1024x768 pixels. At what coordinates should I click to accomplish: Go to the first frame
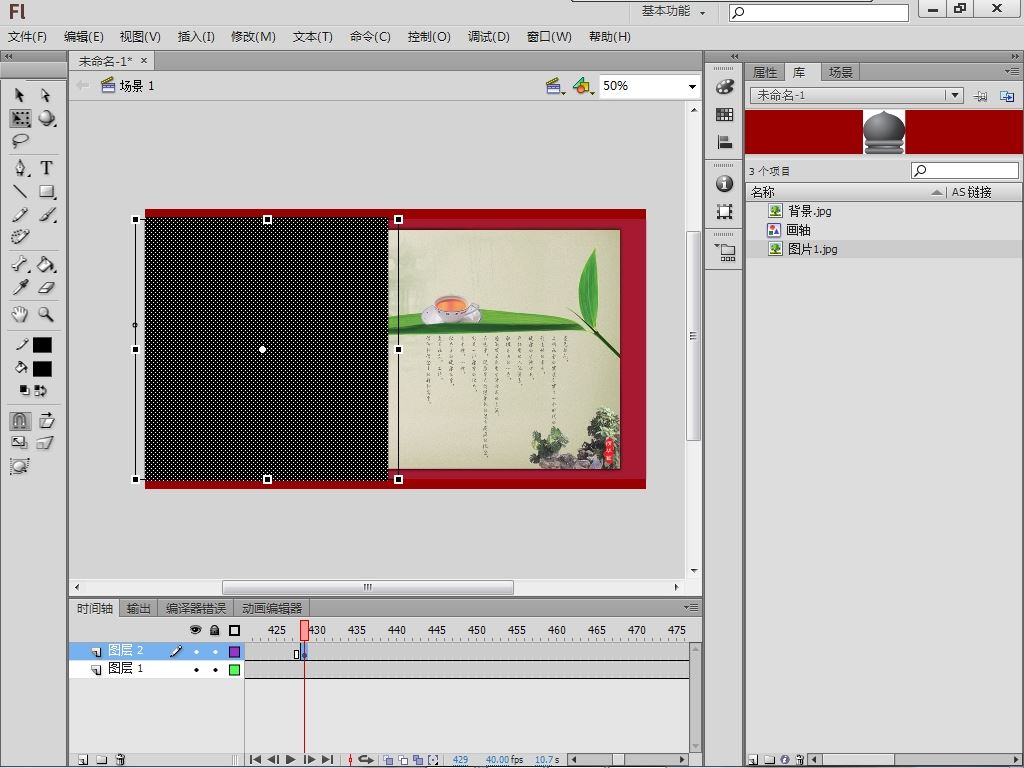pyautogui.click(x=255, y=760)
